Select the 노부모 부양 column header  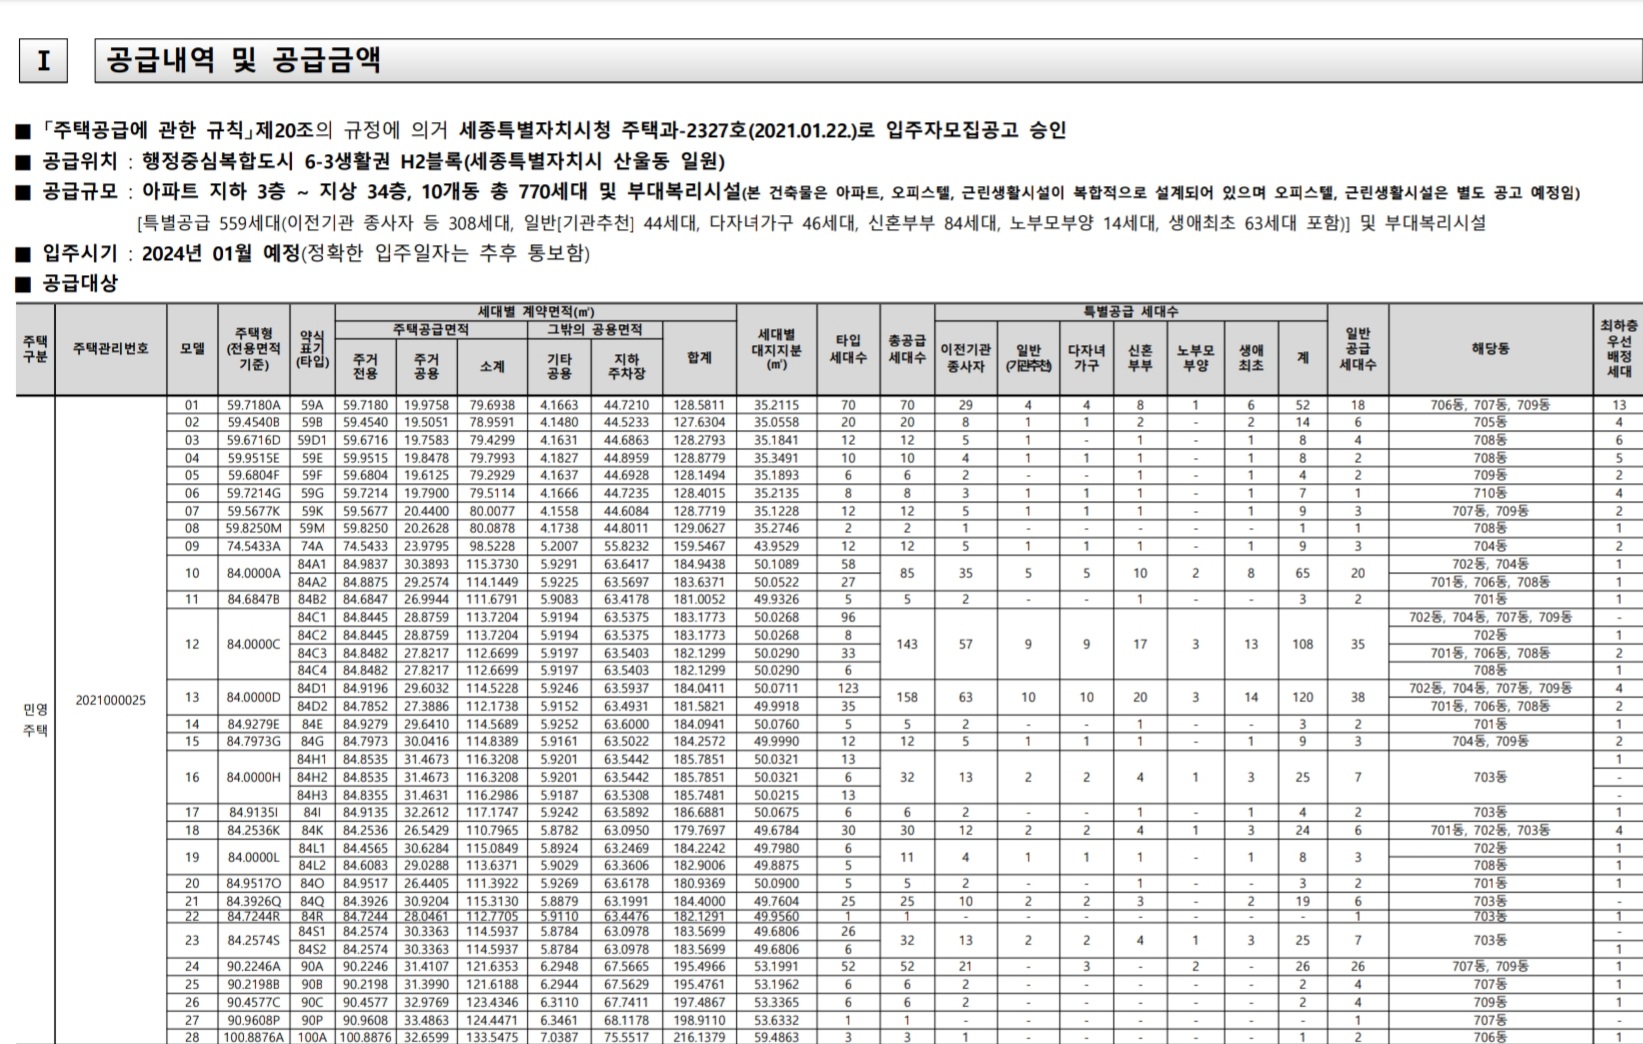[1195, 358]
